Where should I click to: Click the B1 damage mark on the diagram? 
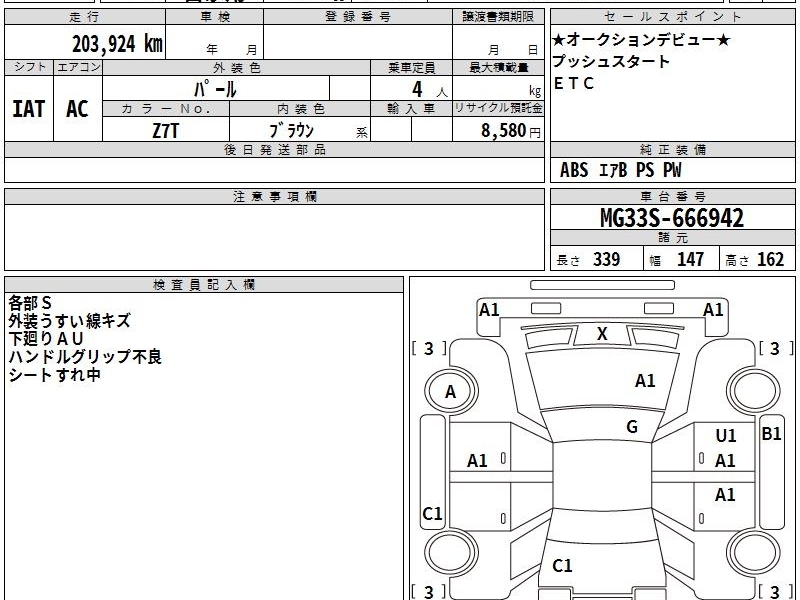pyautogui.click(x=771, y=434)
